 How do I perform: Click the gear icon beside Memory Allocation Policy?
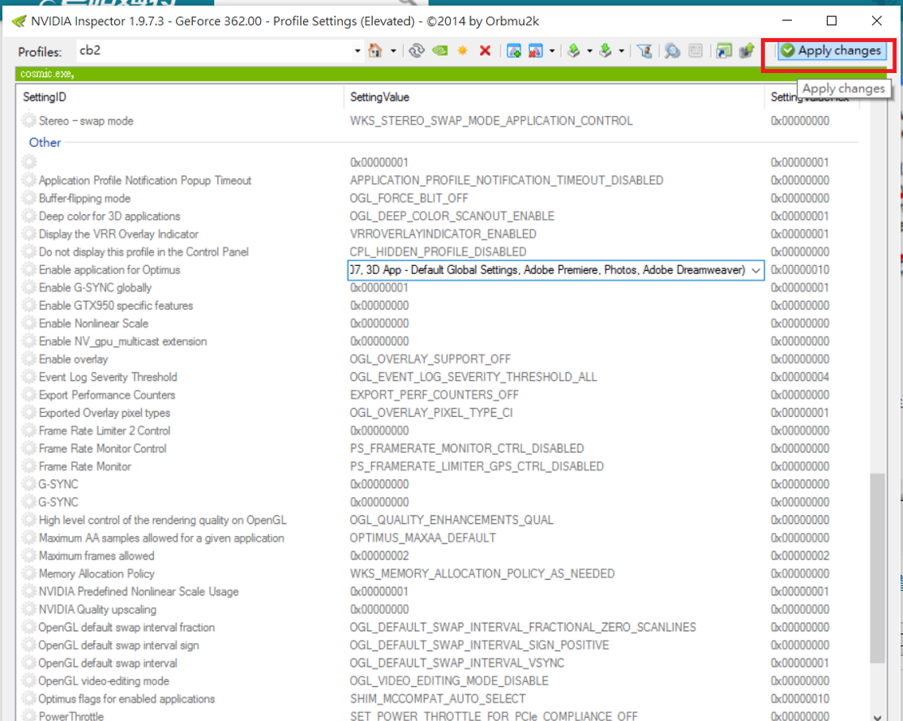28,574
